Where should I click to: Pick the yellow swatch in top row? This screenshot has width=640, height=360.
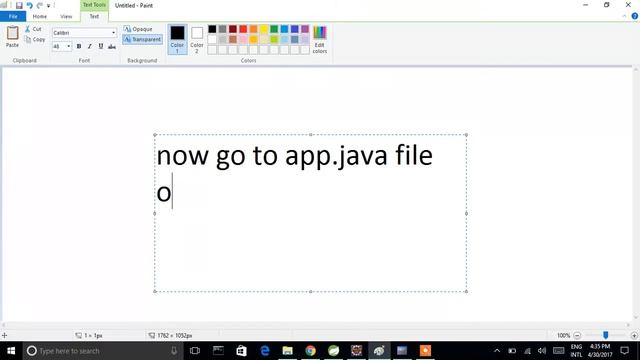click(x=264, y=29)
